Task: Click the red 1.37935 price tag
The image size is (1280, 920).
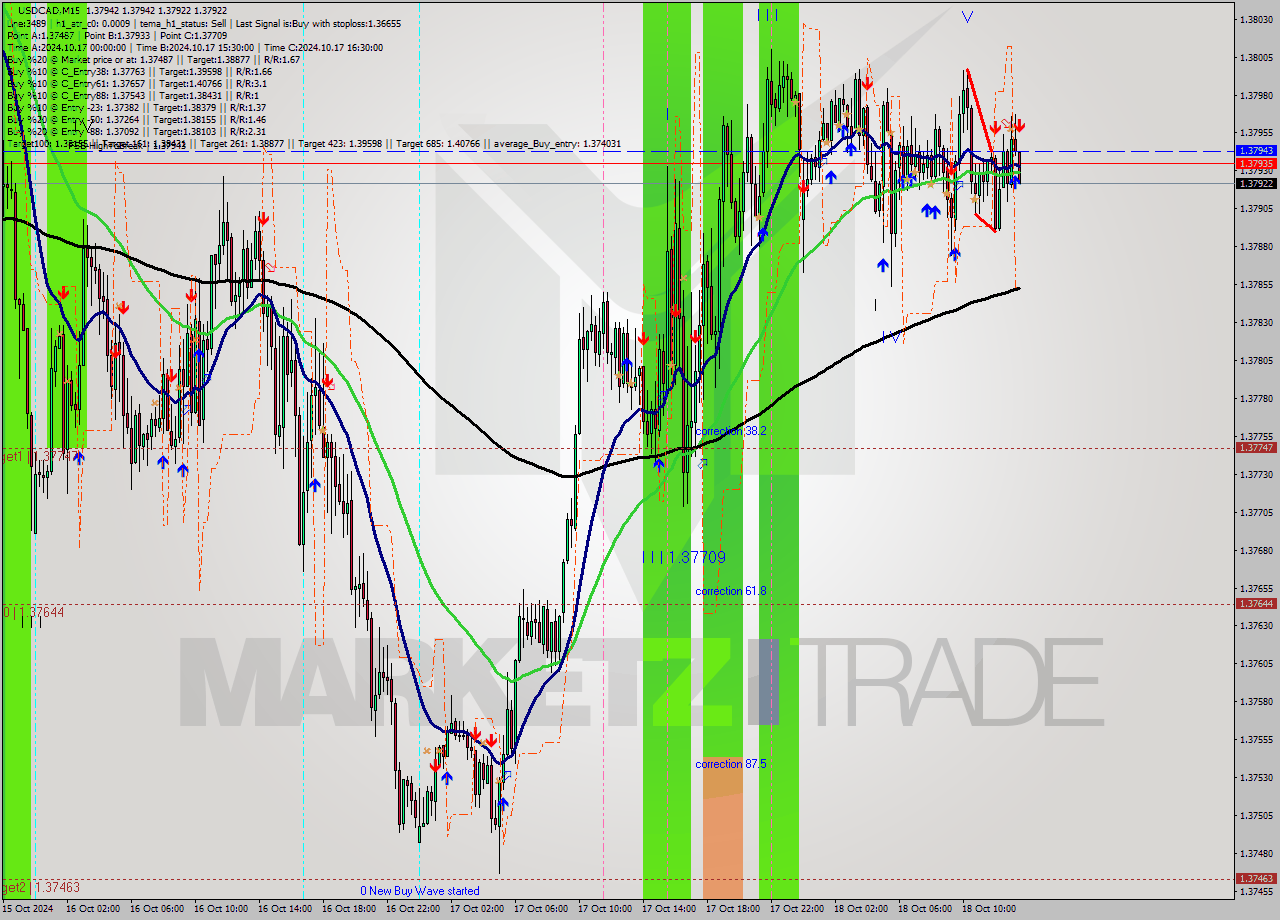Action: [x=1255, y=163]
